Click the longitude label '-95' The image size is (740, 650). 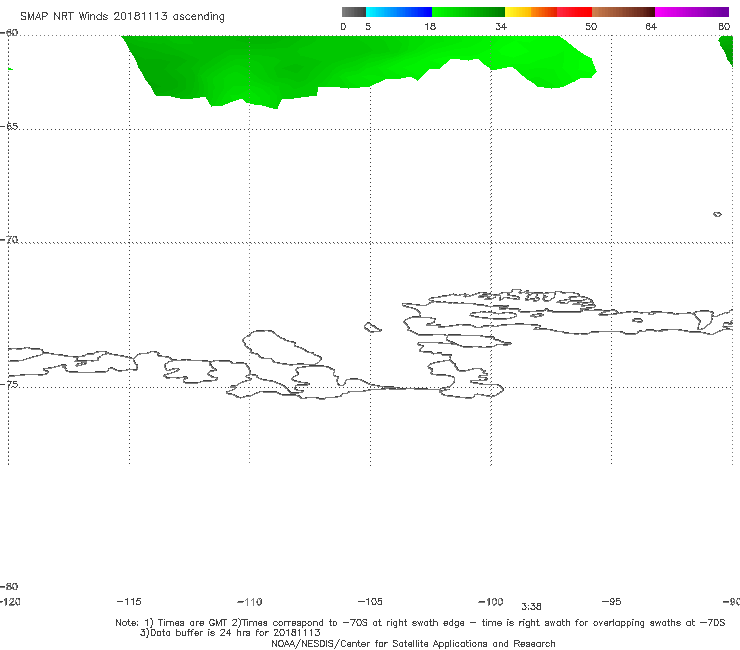612,601
